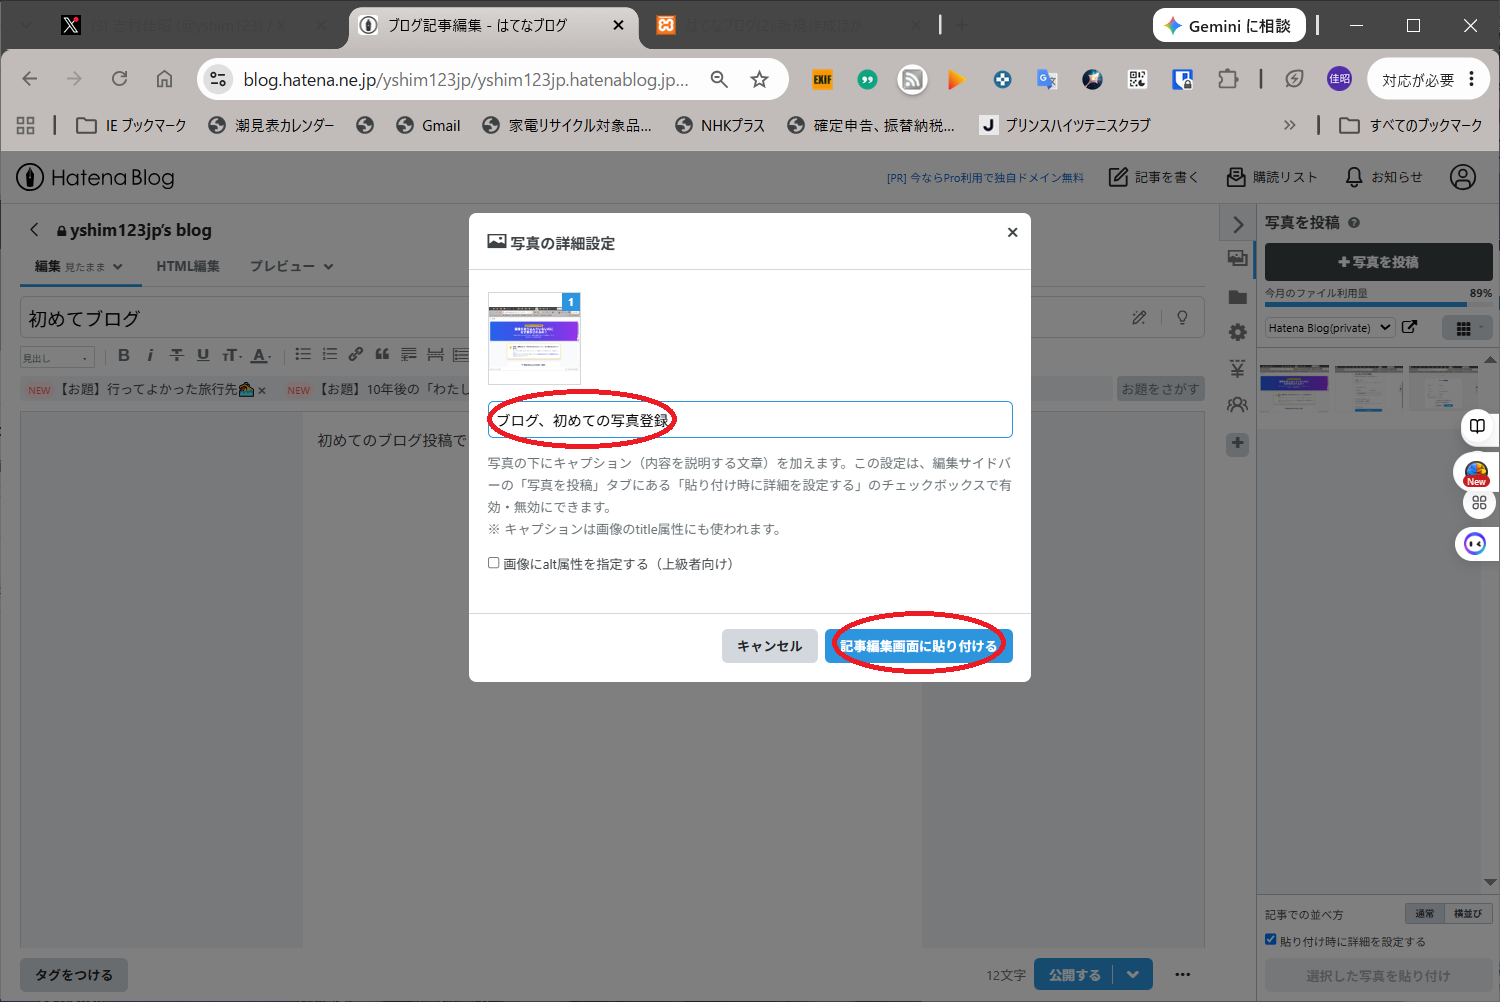Screen dimensions: 1500x1002
Task: Click the insert link icon
Action: click(356, 355)
